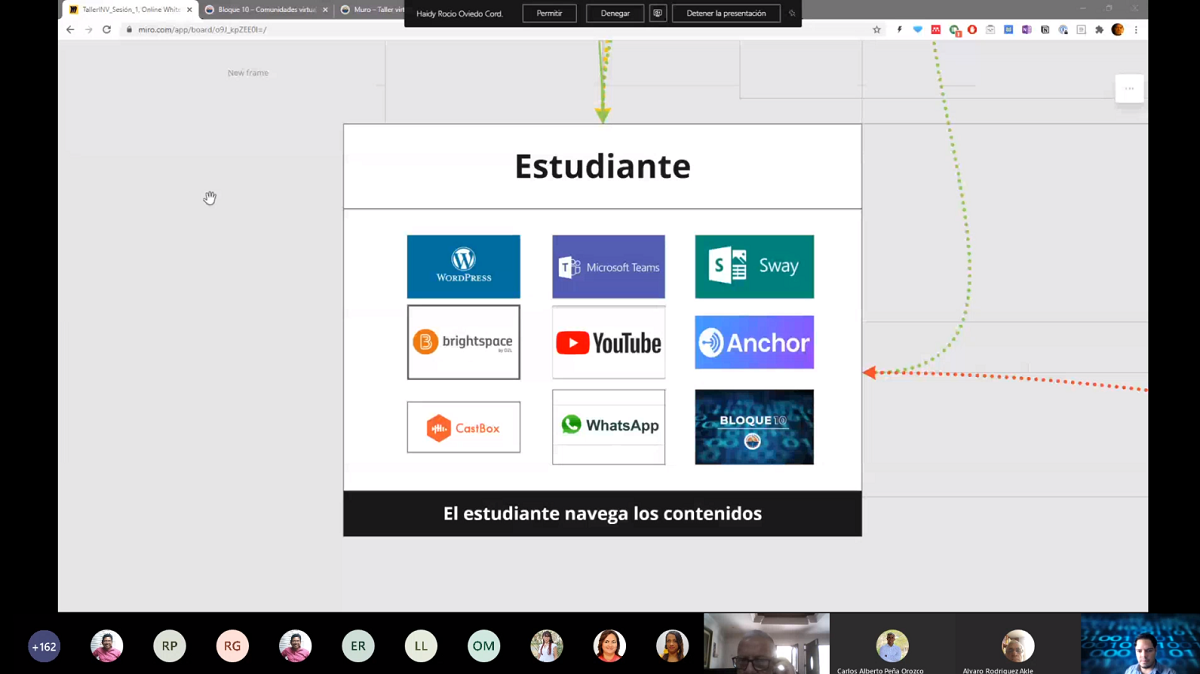Click the 'New frame' label
Screen dimensions: 1200x674
[x=248, y=73]
